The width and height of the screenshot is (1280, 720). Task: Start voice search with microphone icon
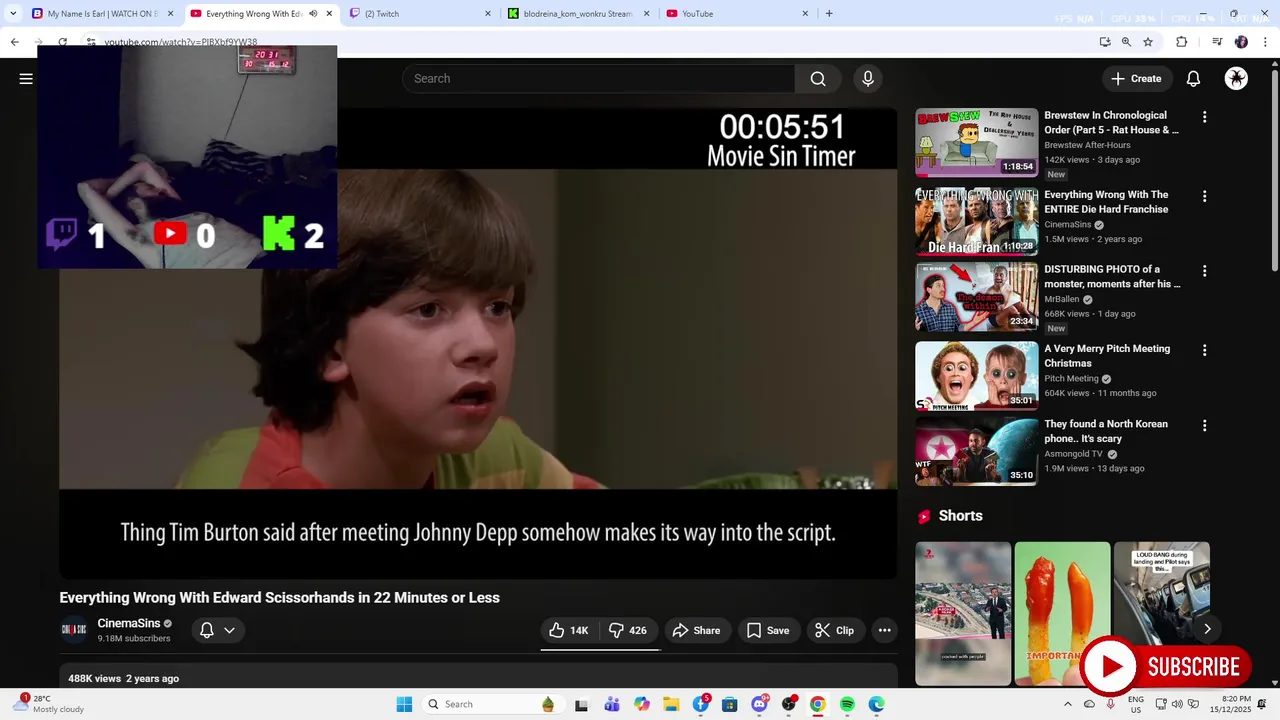click(868, 79)
